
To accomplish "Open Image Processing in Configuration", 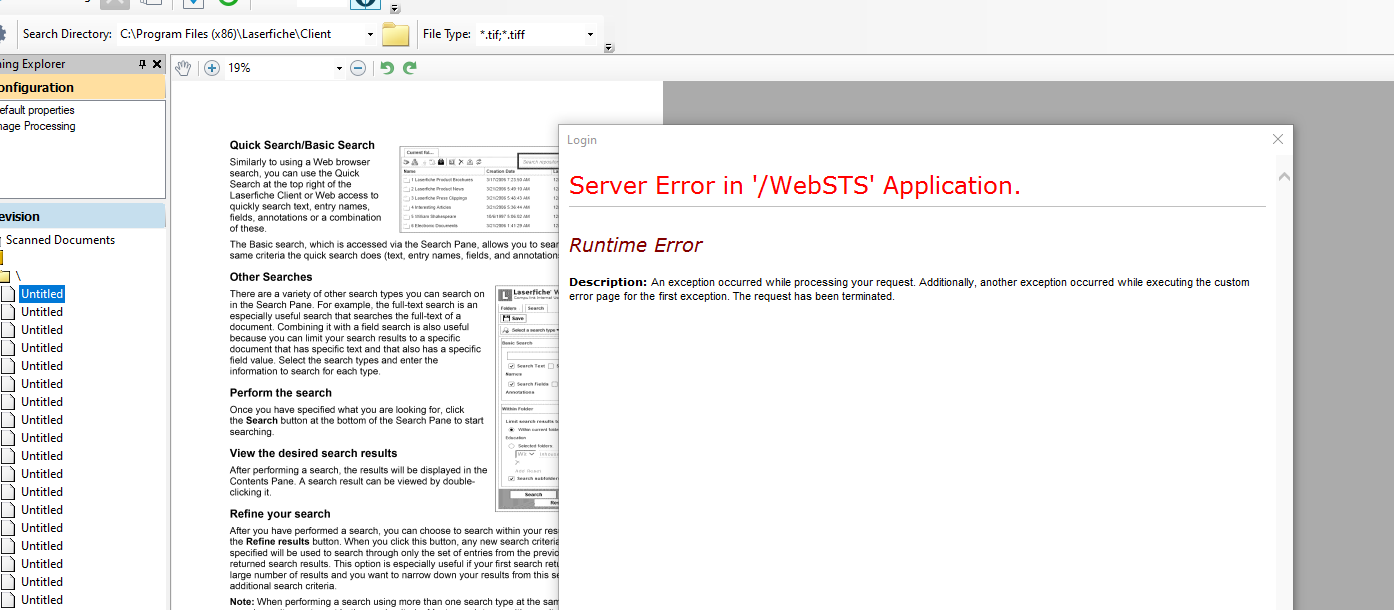I will click(x=38, y=126).
